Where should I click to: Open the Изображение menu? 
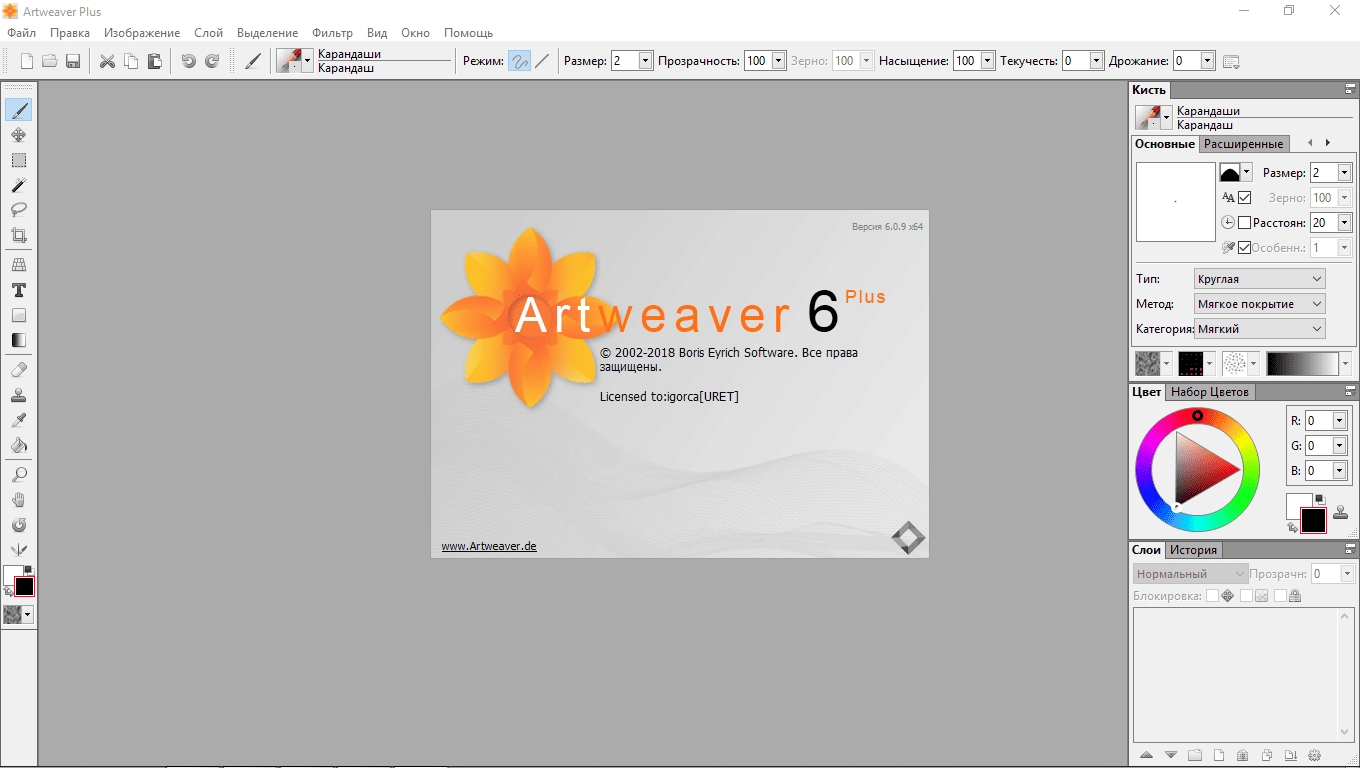point(142,33)
